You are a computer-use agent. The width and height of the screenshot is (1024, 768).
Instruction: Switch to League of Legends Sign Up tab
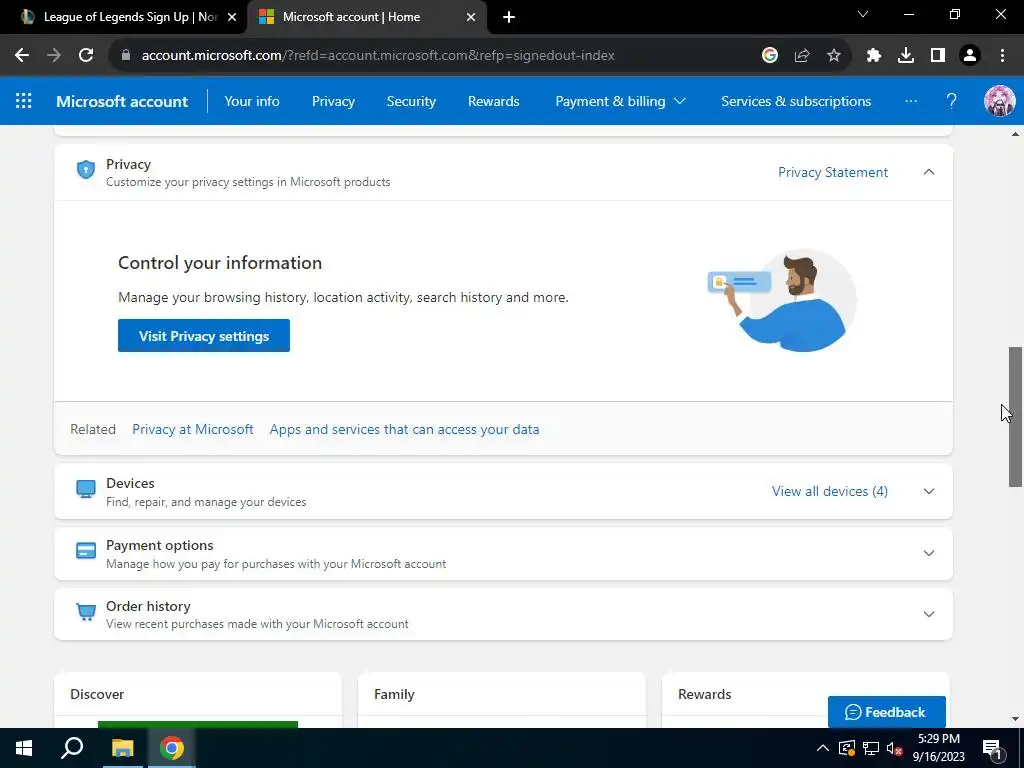[x=124, y=17]
